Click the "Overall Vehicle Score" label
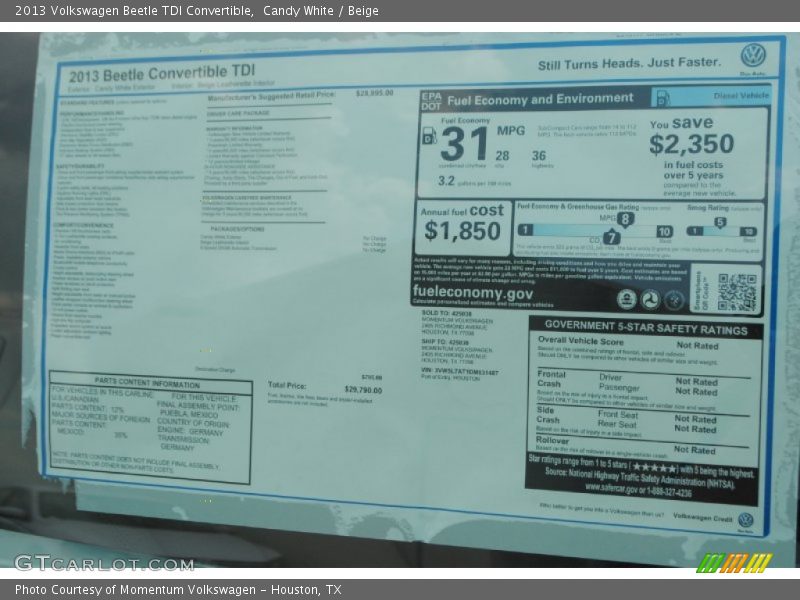This screenshot has width=800, height=600. 581,341
